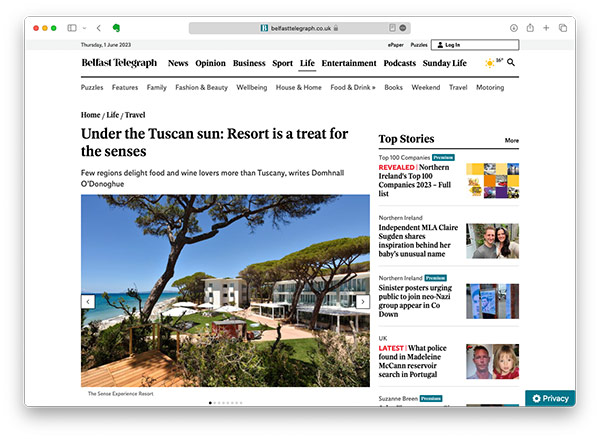Click the belfasttelegraph.co.uk address bar
This screenshot has height=439, width=600.
pos(299,28)
